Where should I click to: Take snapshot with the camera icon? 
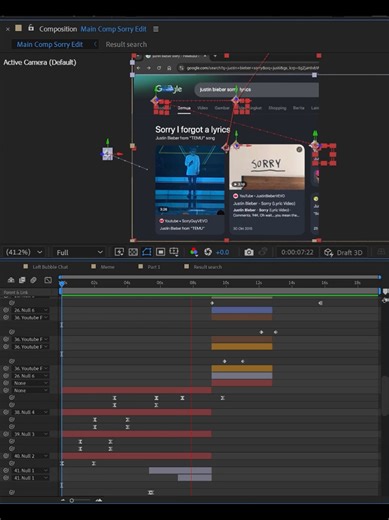(x=249, y=252)
